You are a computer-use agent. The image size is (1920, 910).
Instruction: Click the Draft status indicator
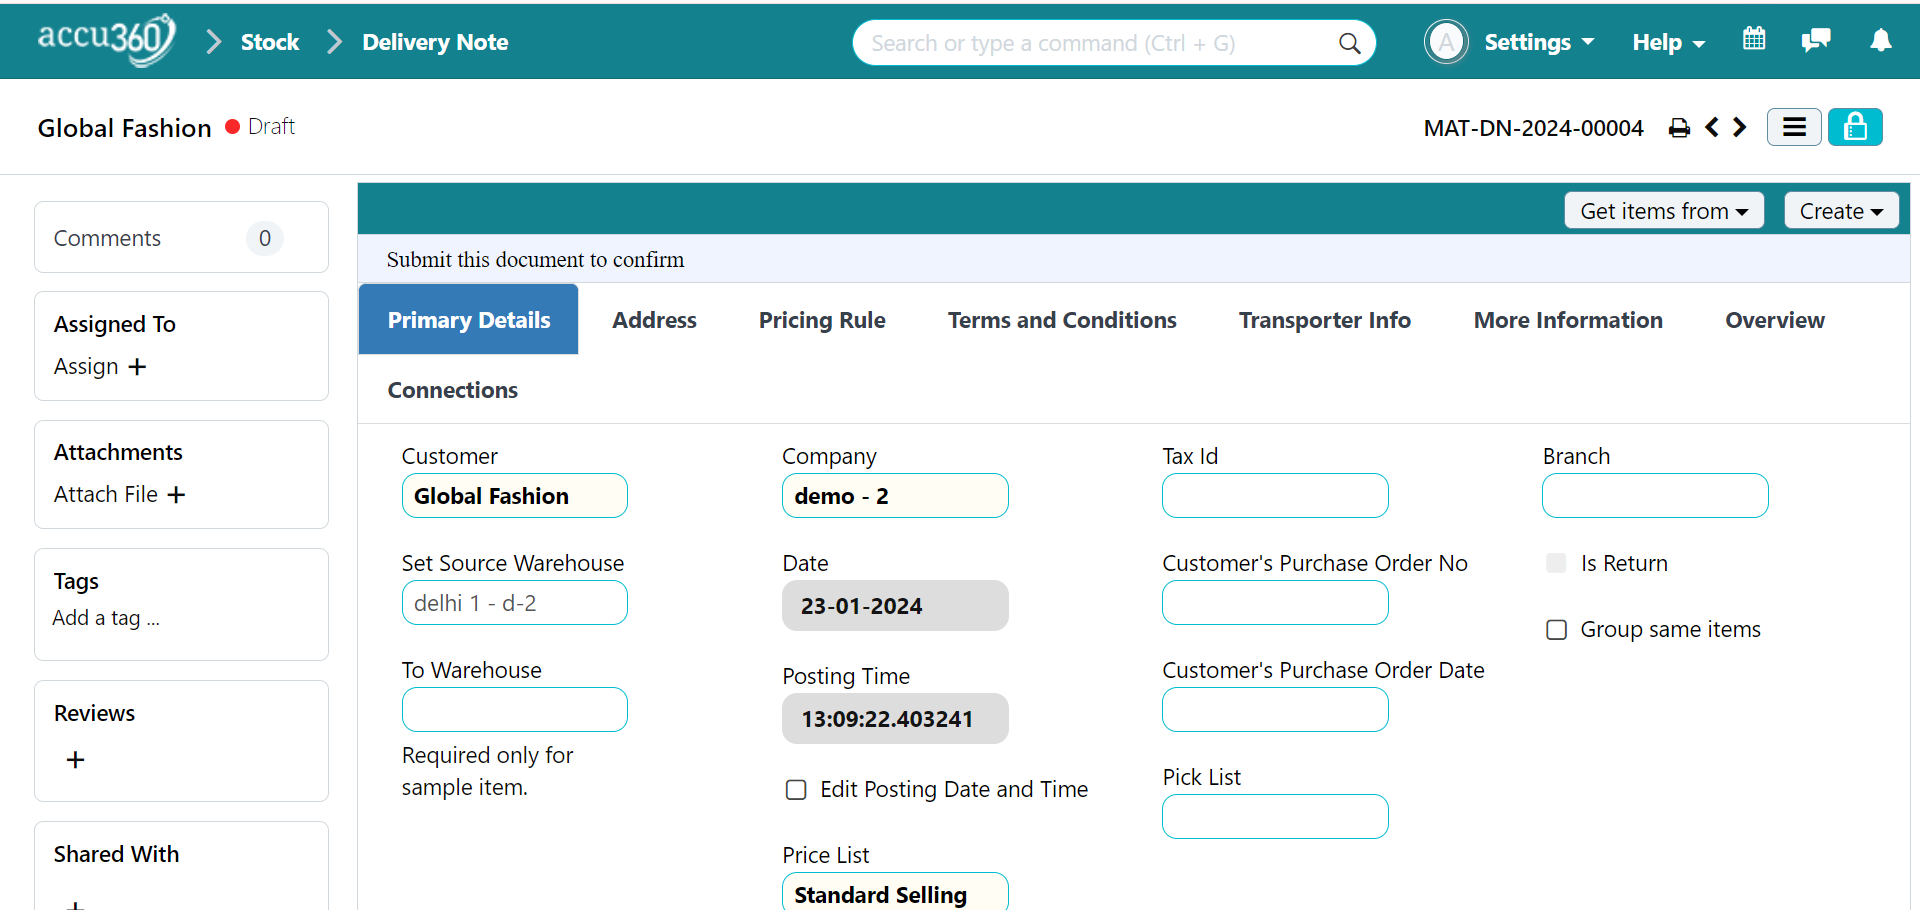pos(260,126)
